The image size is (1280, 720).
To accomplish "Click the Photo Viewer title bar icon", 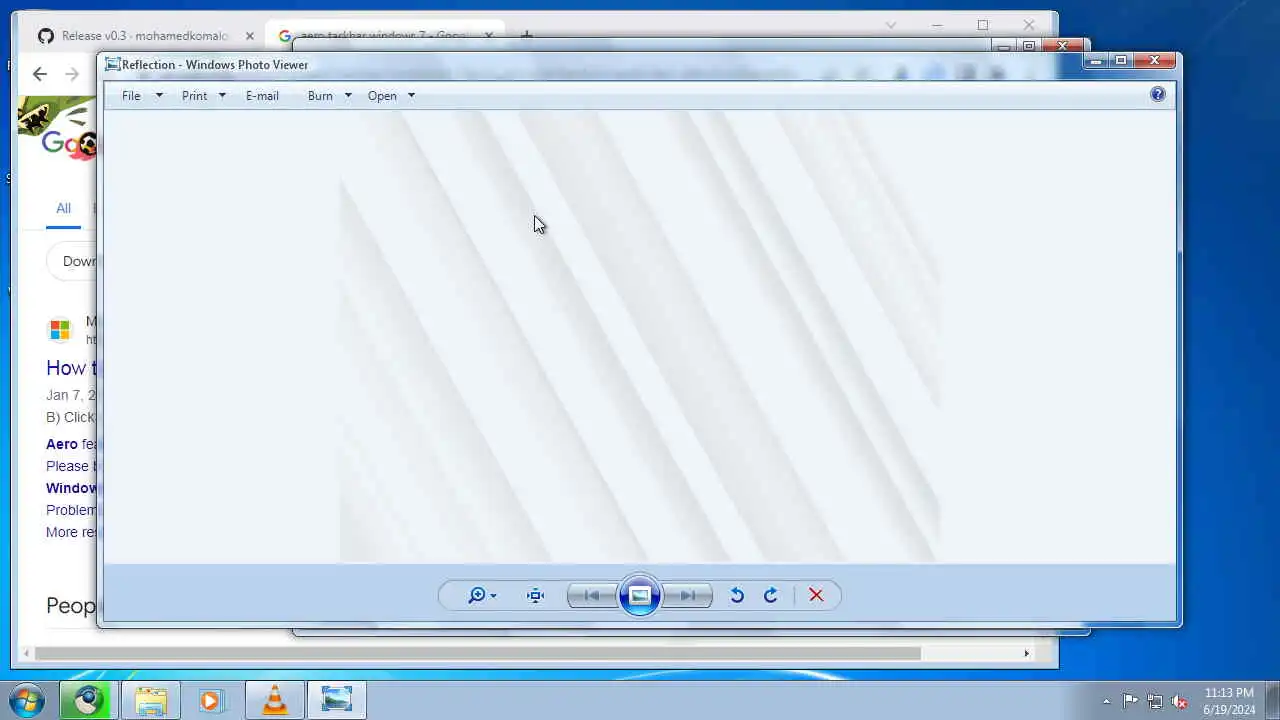I will pos(113,65).
